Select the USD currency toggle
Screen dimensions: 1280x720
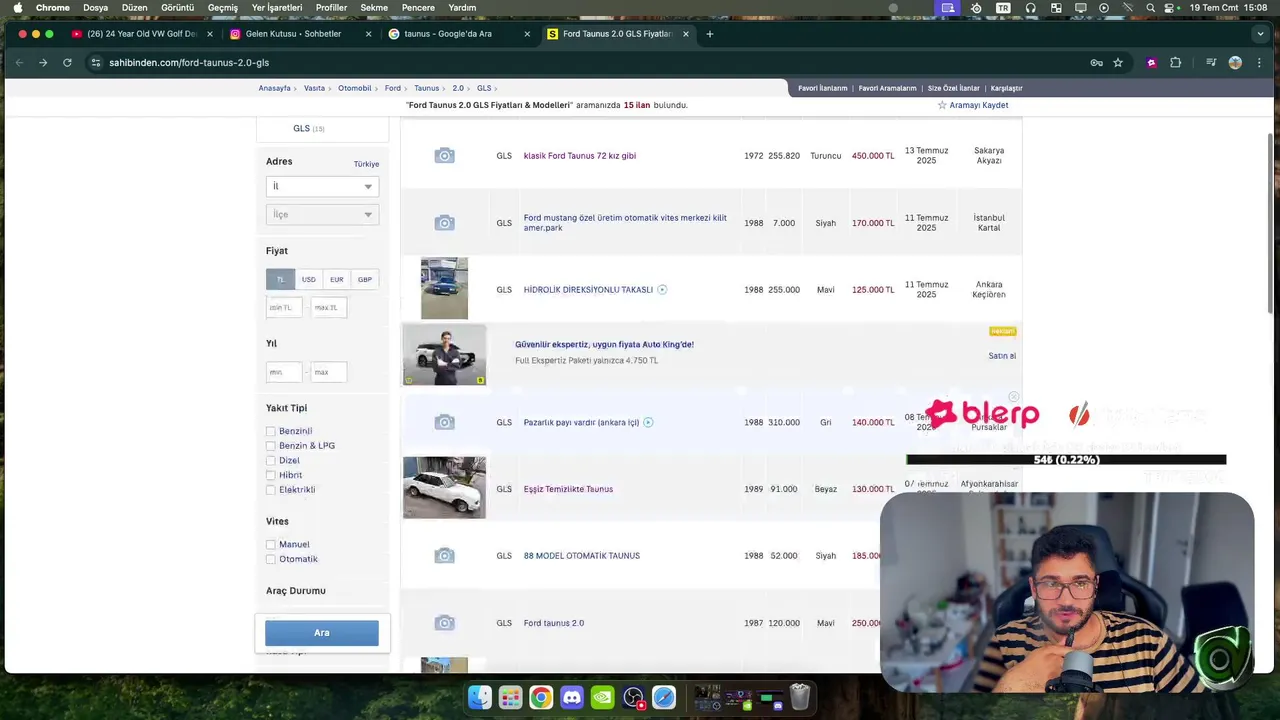308,280
